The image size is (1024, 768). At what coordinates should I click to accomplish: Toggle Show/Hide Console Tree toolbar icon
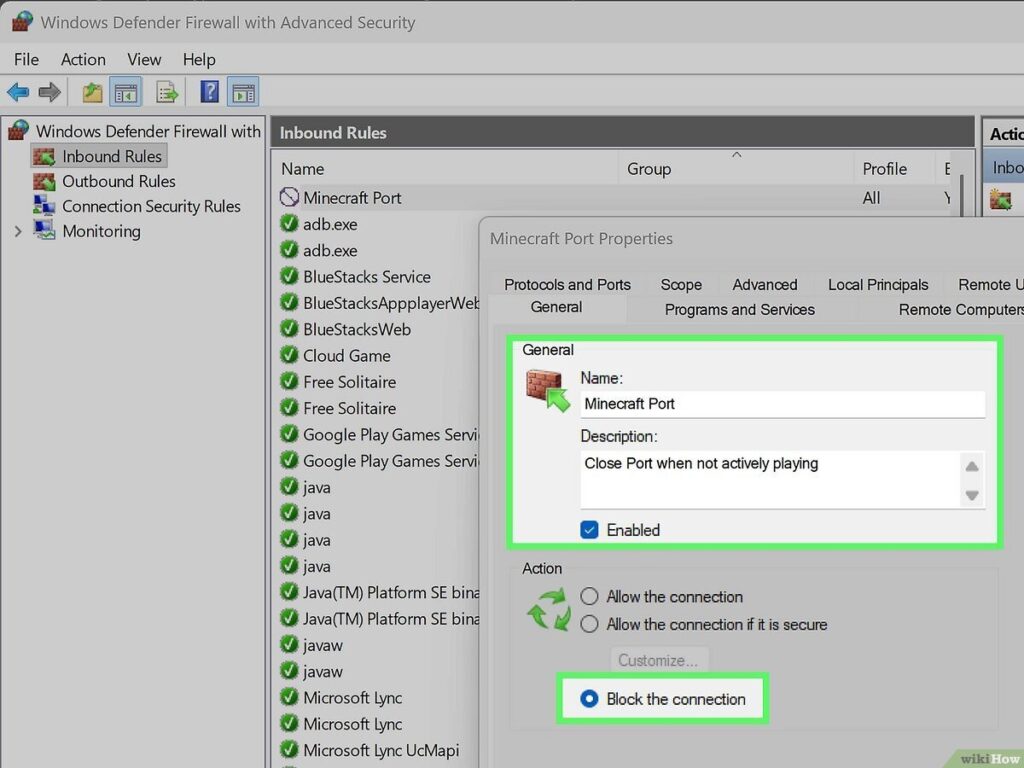click(125, 93)
